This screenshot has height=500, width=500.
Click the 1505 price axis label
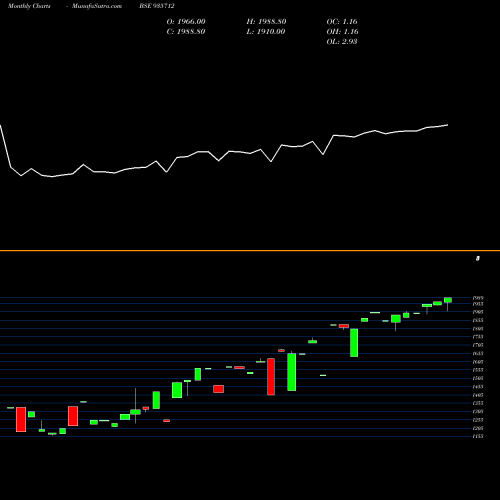(478, 378)
